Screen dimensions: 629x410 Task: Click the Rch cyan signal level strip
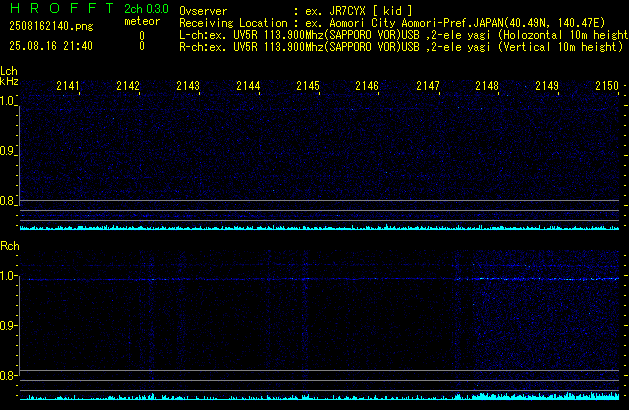319,396
